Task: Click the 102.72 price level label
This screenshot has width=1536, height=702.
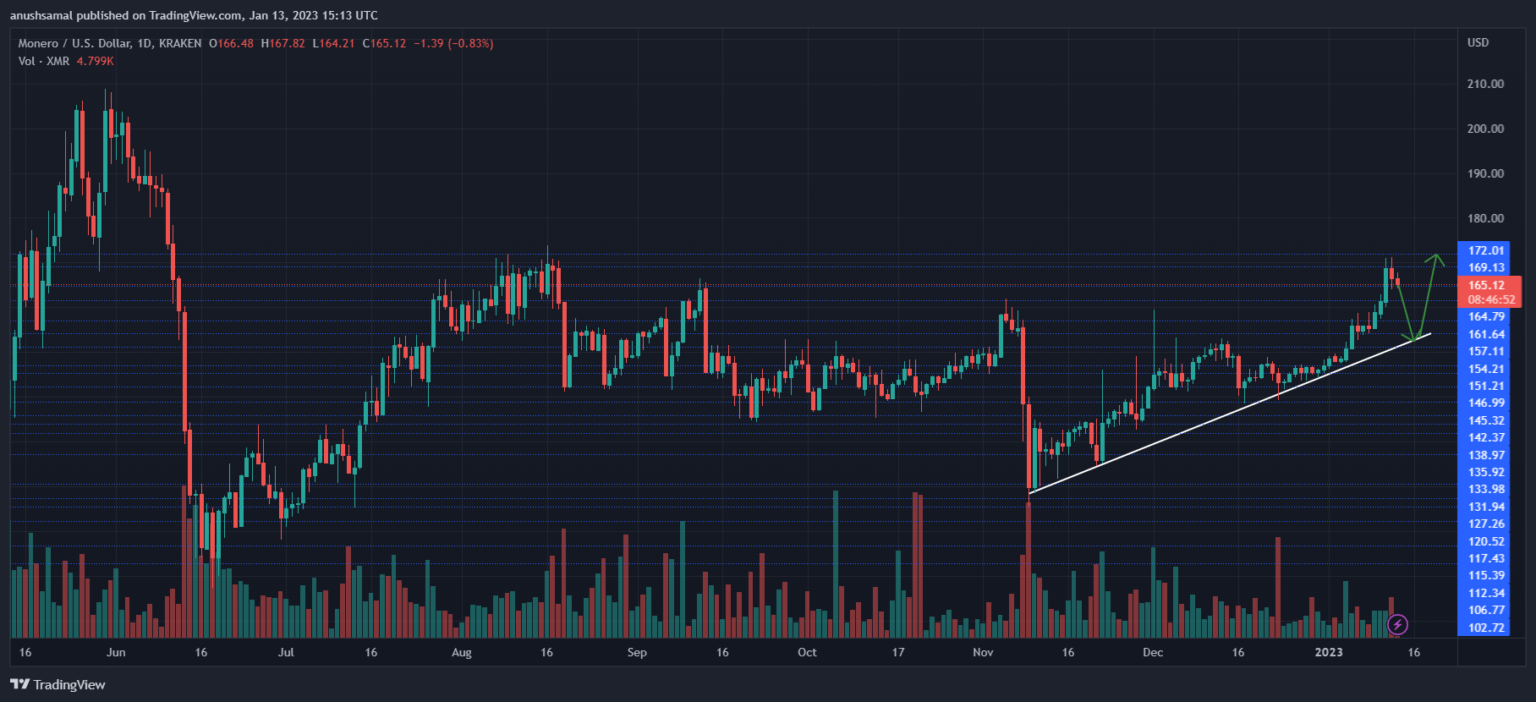Action: (x=1486, y=627)
